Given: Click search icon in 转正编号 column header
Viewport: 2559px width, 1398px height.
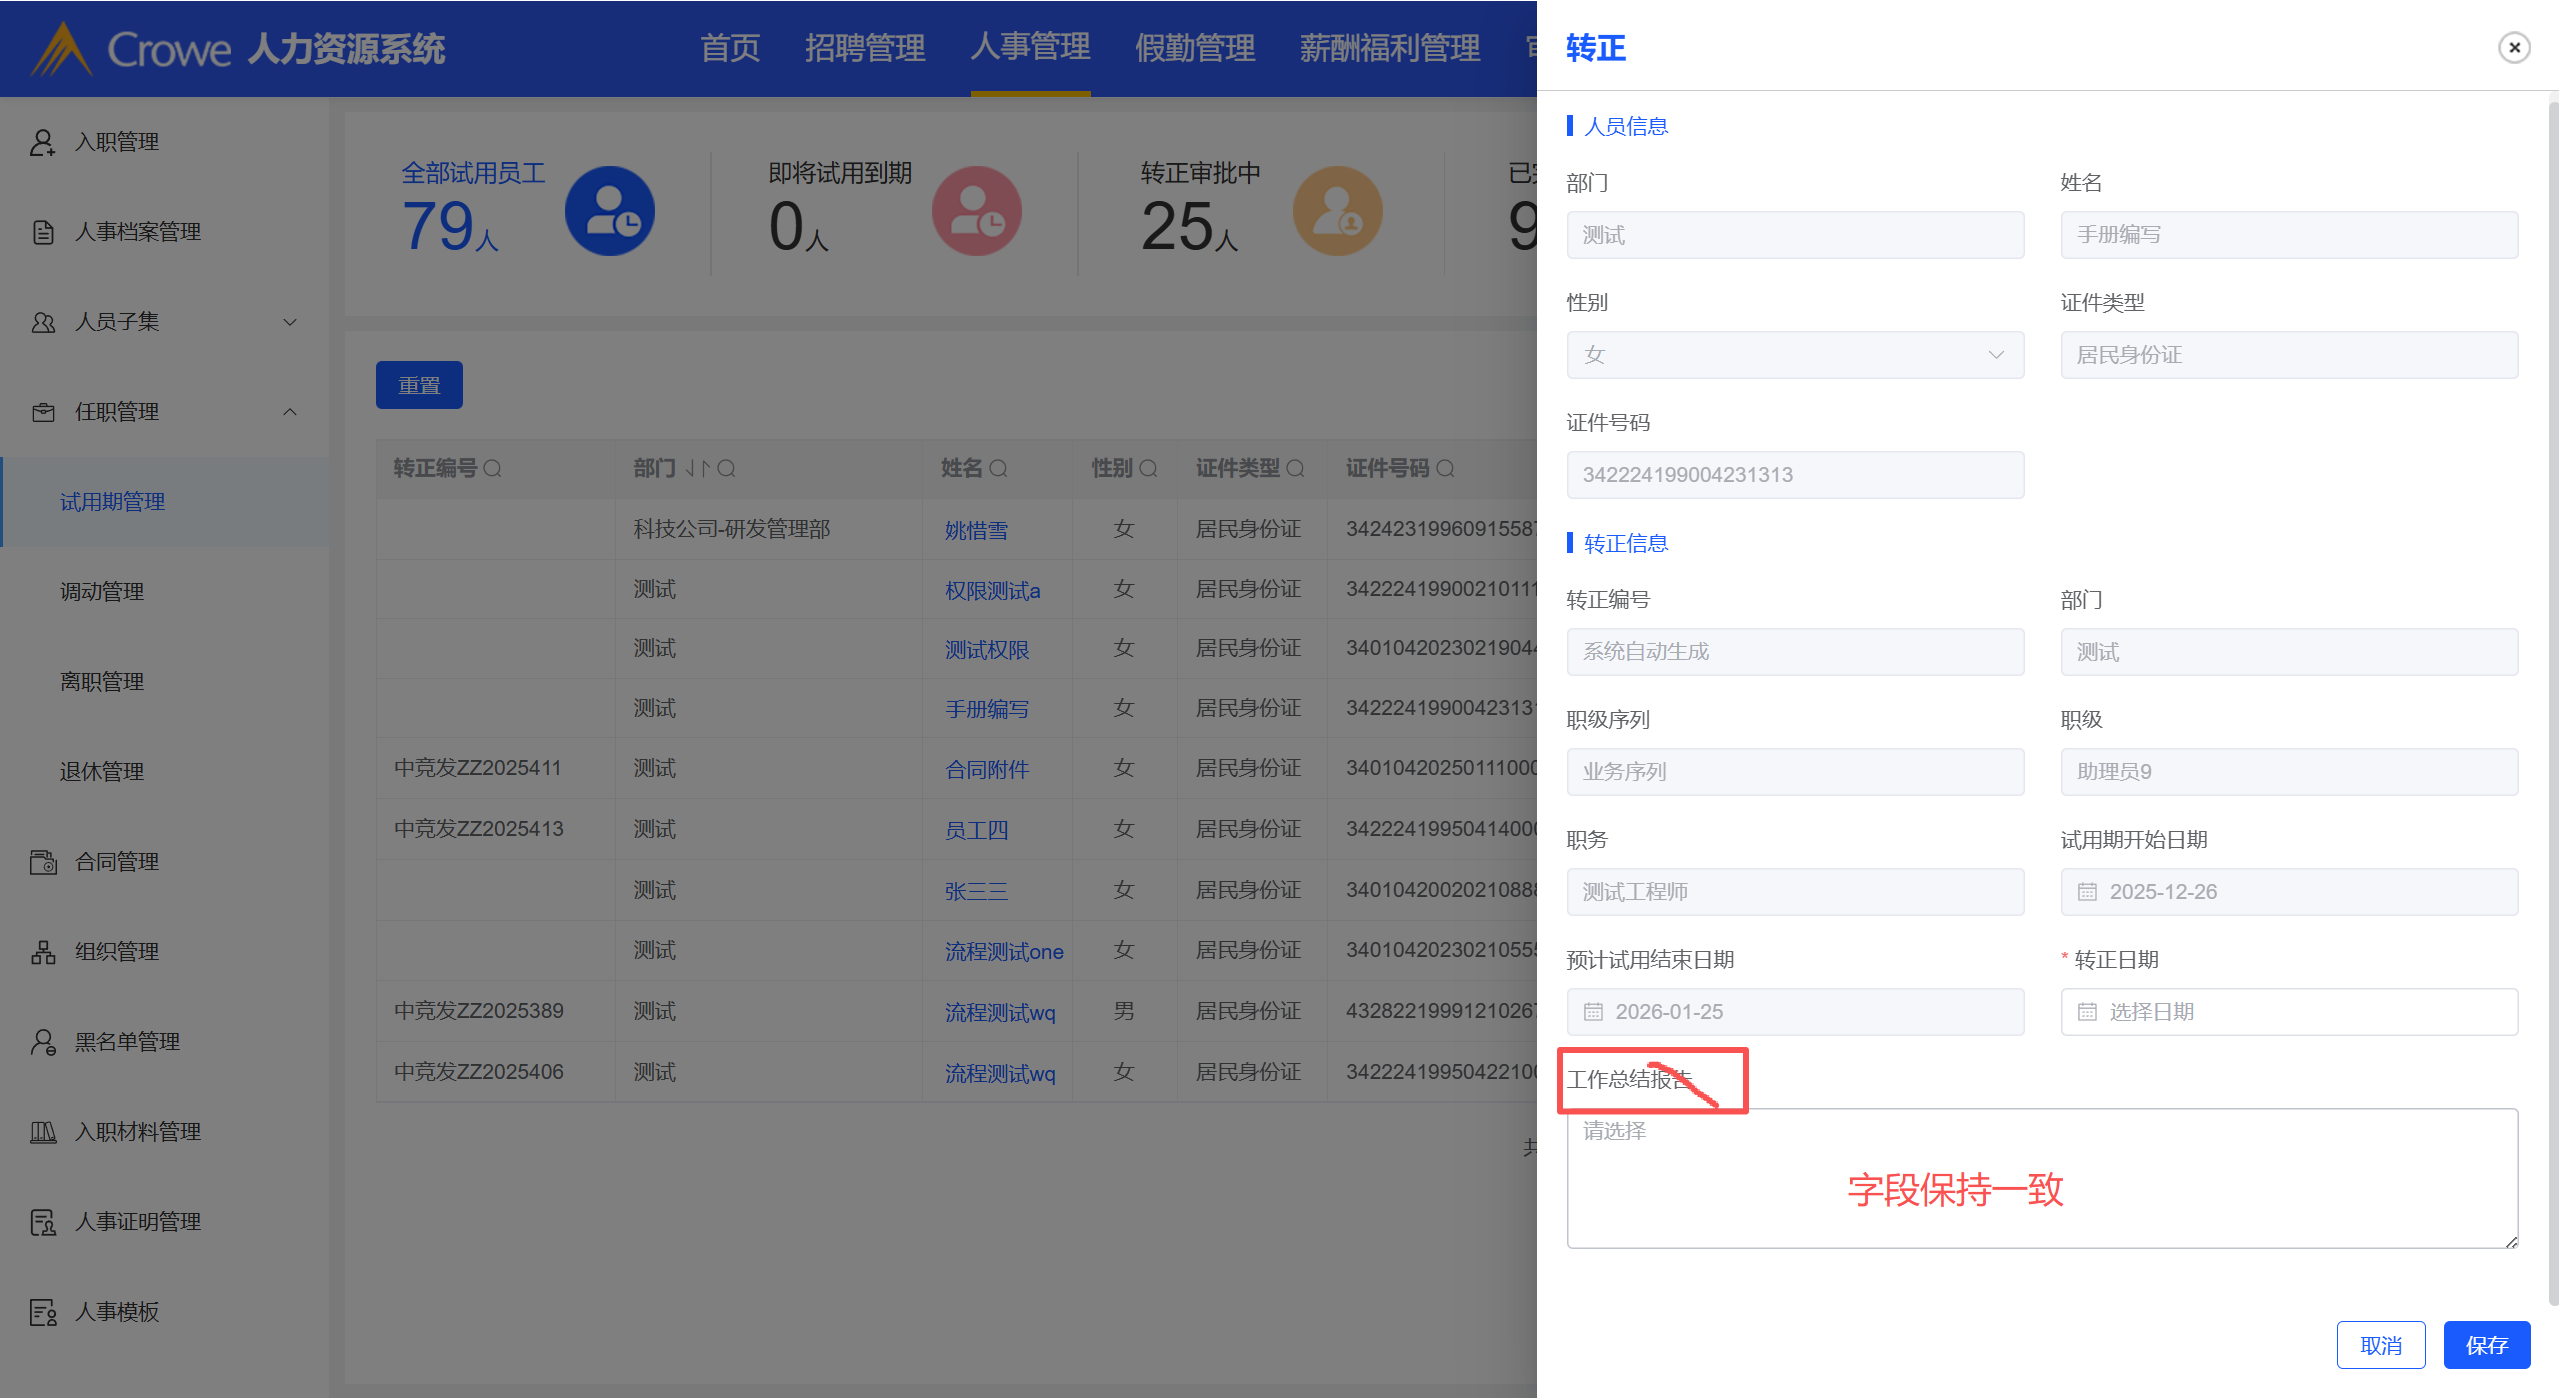Looking at the screenshot, I should (492, 469).
